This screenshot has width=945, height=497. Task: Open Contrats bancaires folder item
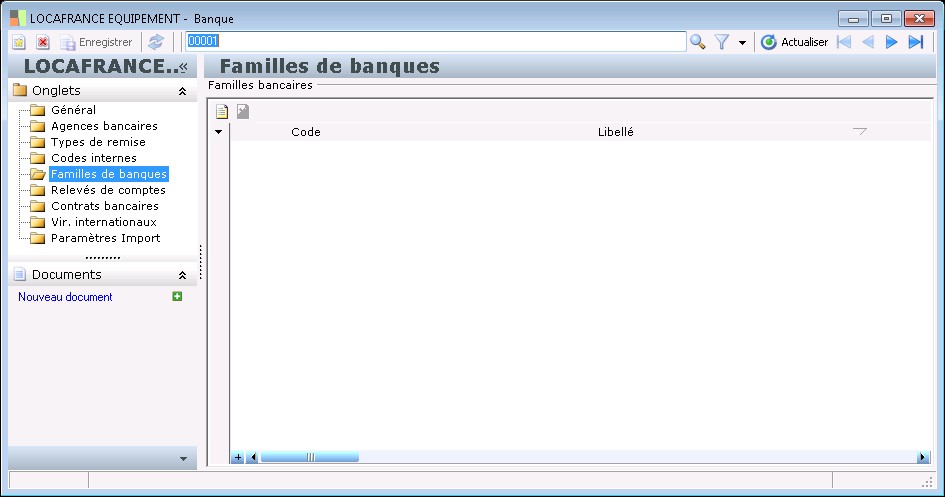pyautogui.click(x=105, y=206)
